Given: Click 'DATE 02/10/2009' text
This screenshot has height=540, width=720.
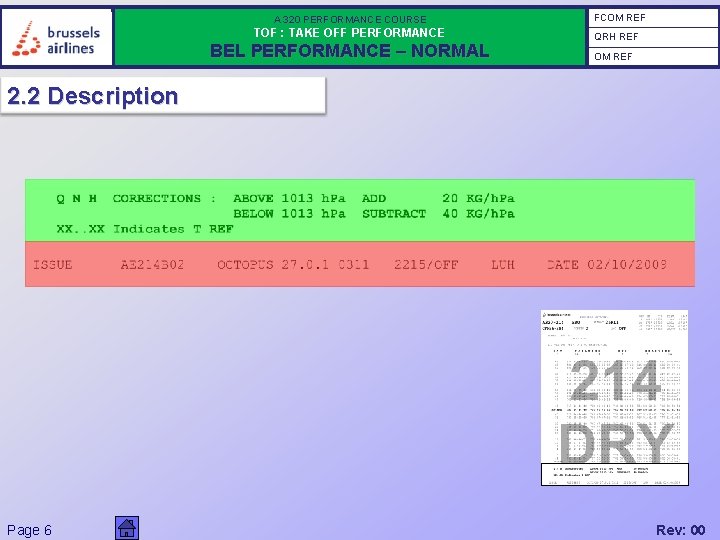Looking at the screenshot, I should coord(607,264).
